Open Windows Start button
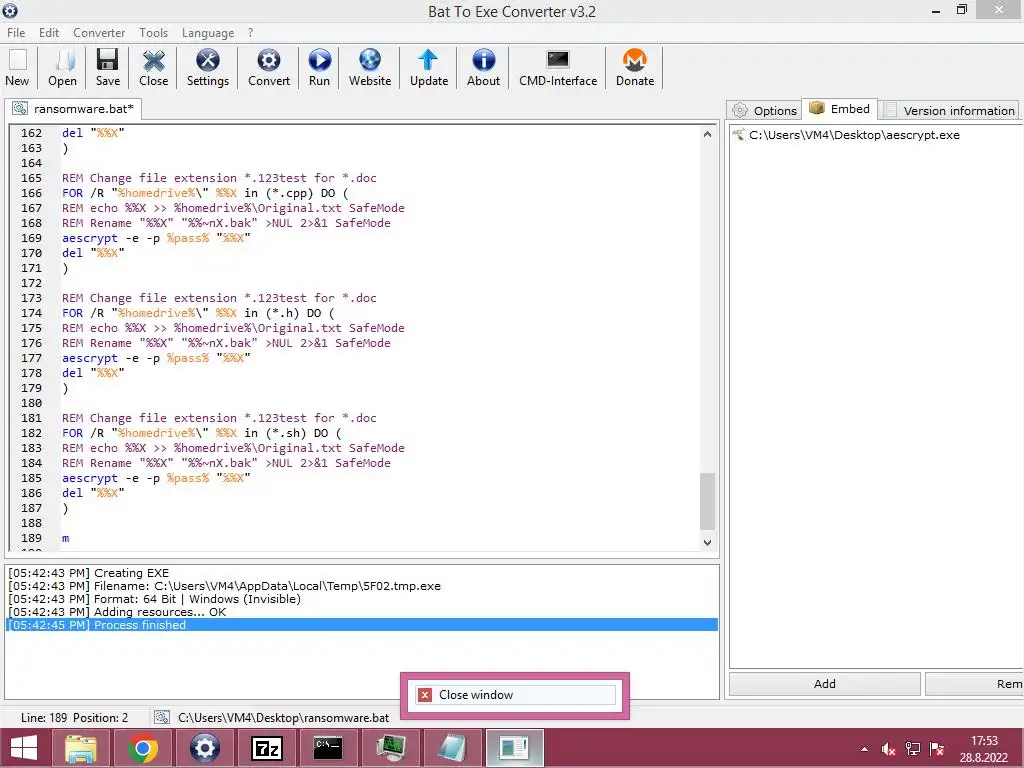1024x768 pixels. [x=24, y=748]
